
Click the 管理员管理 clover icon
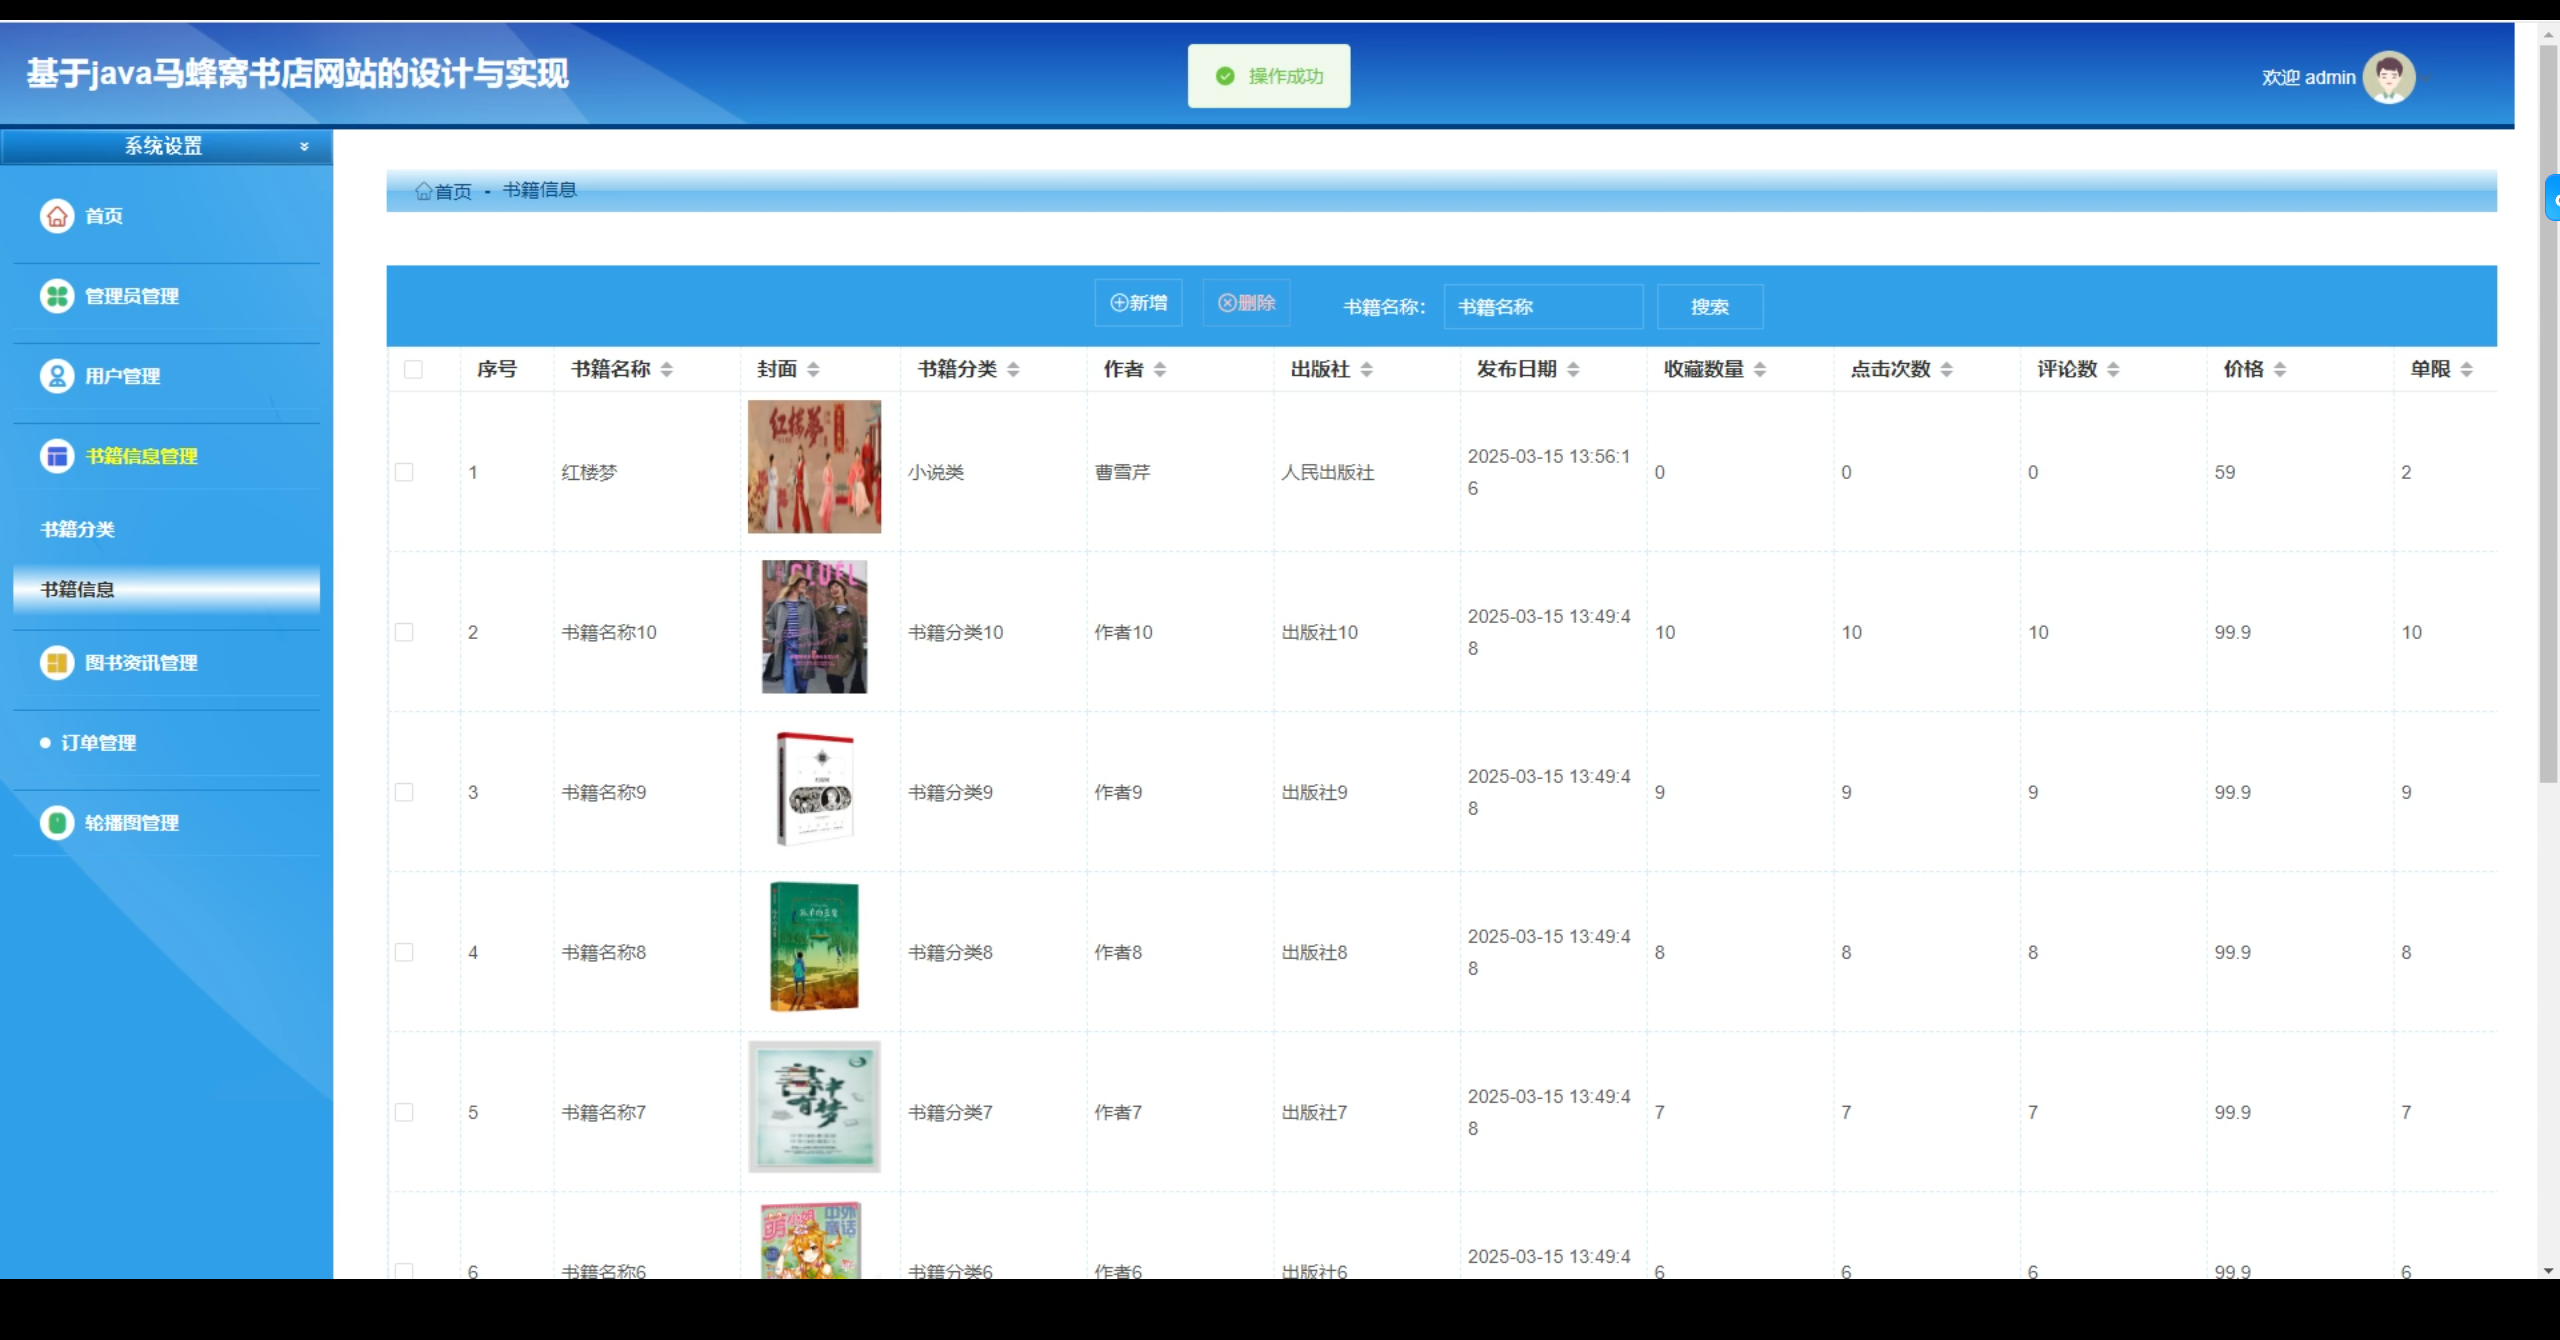[x=57, y=296]
